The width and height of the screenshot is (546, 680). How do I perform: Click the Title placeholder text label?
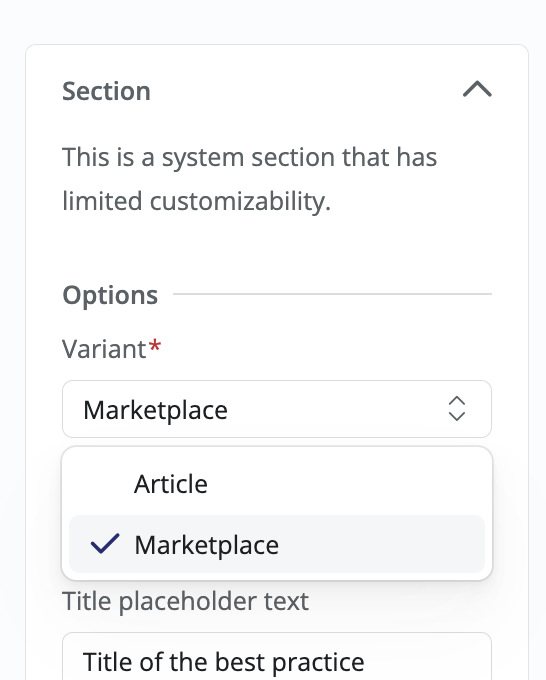click(x=186, y=602)
